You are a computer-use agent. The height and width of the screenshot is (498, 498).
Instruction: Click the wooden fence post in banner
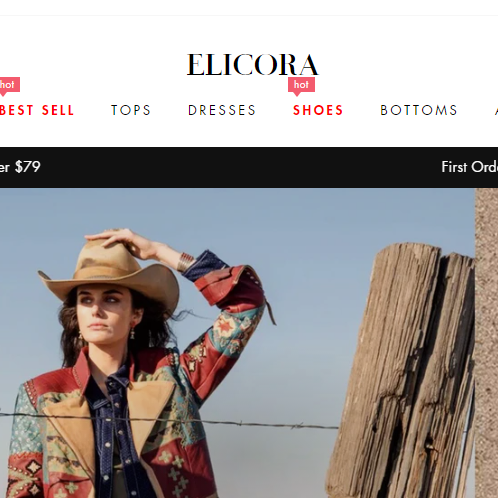tap(400, 370)
